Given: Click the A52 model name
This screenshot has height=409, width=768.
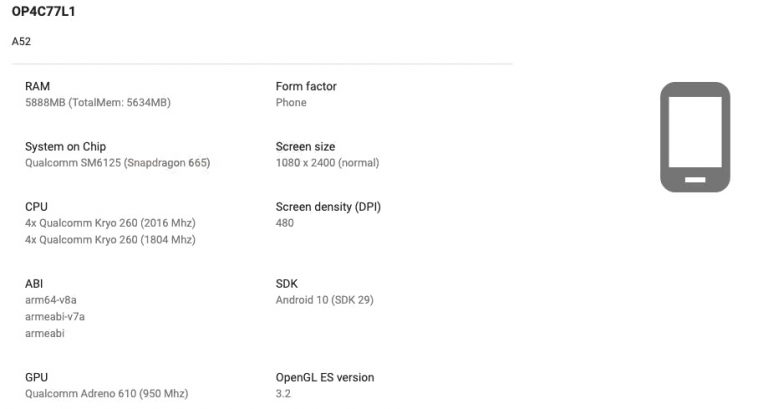Looking at the screenshot, I should [x=21, y=42].
